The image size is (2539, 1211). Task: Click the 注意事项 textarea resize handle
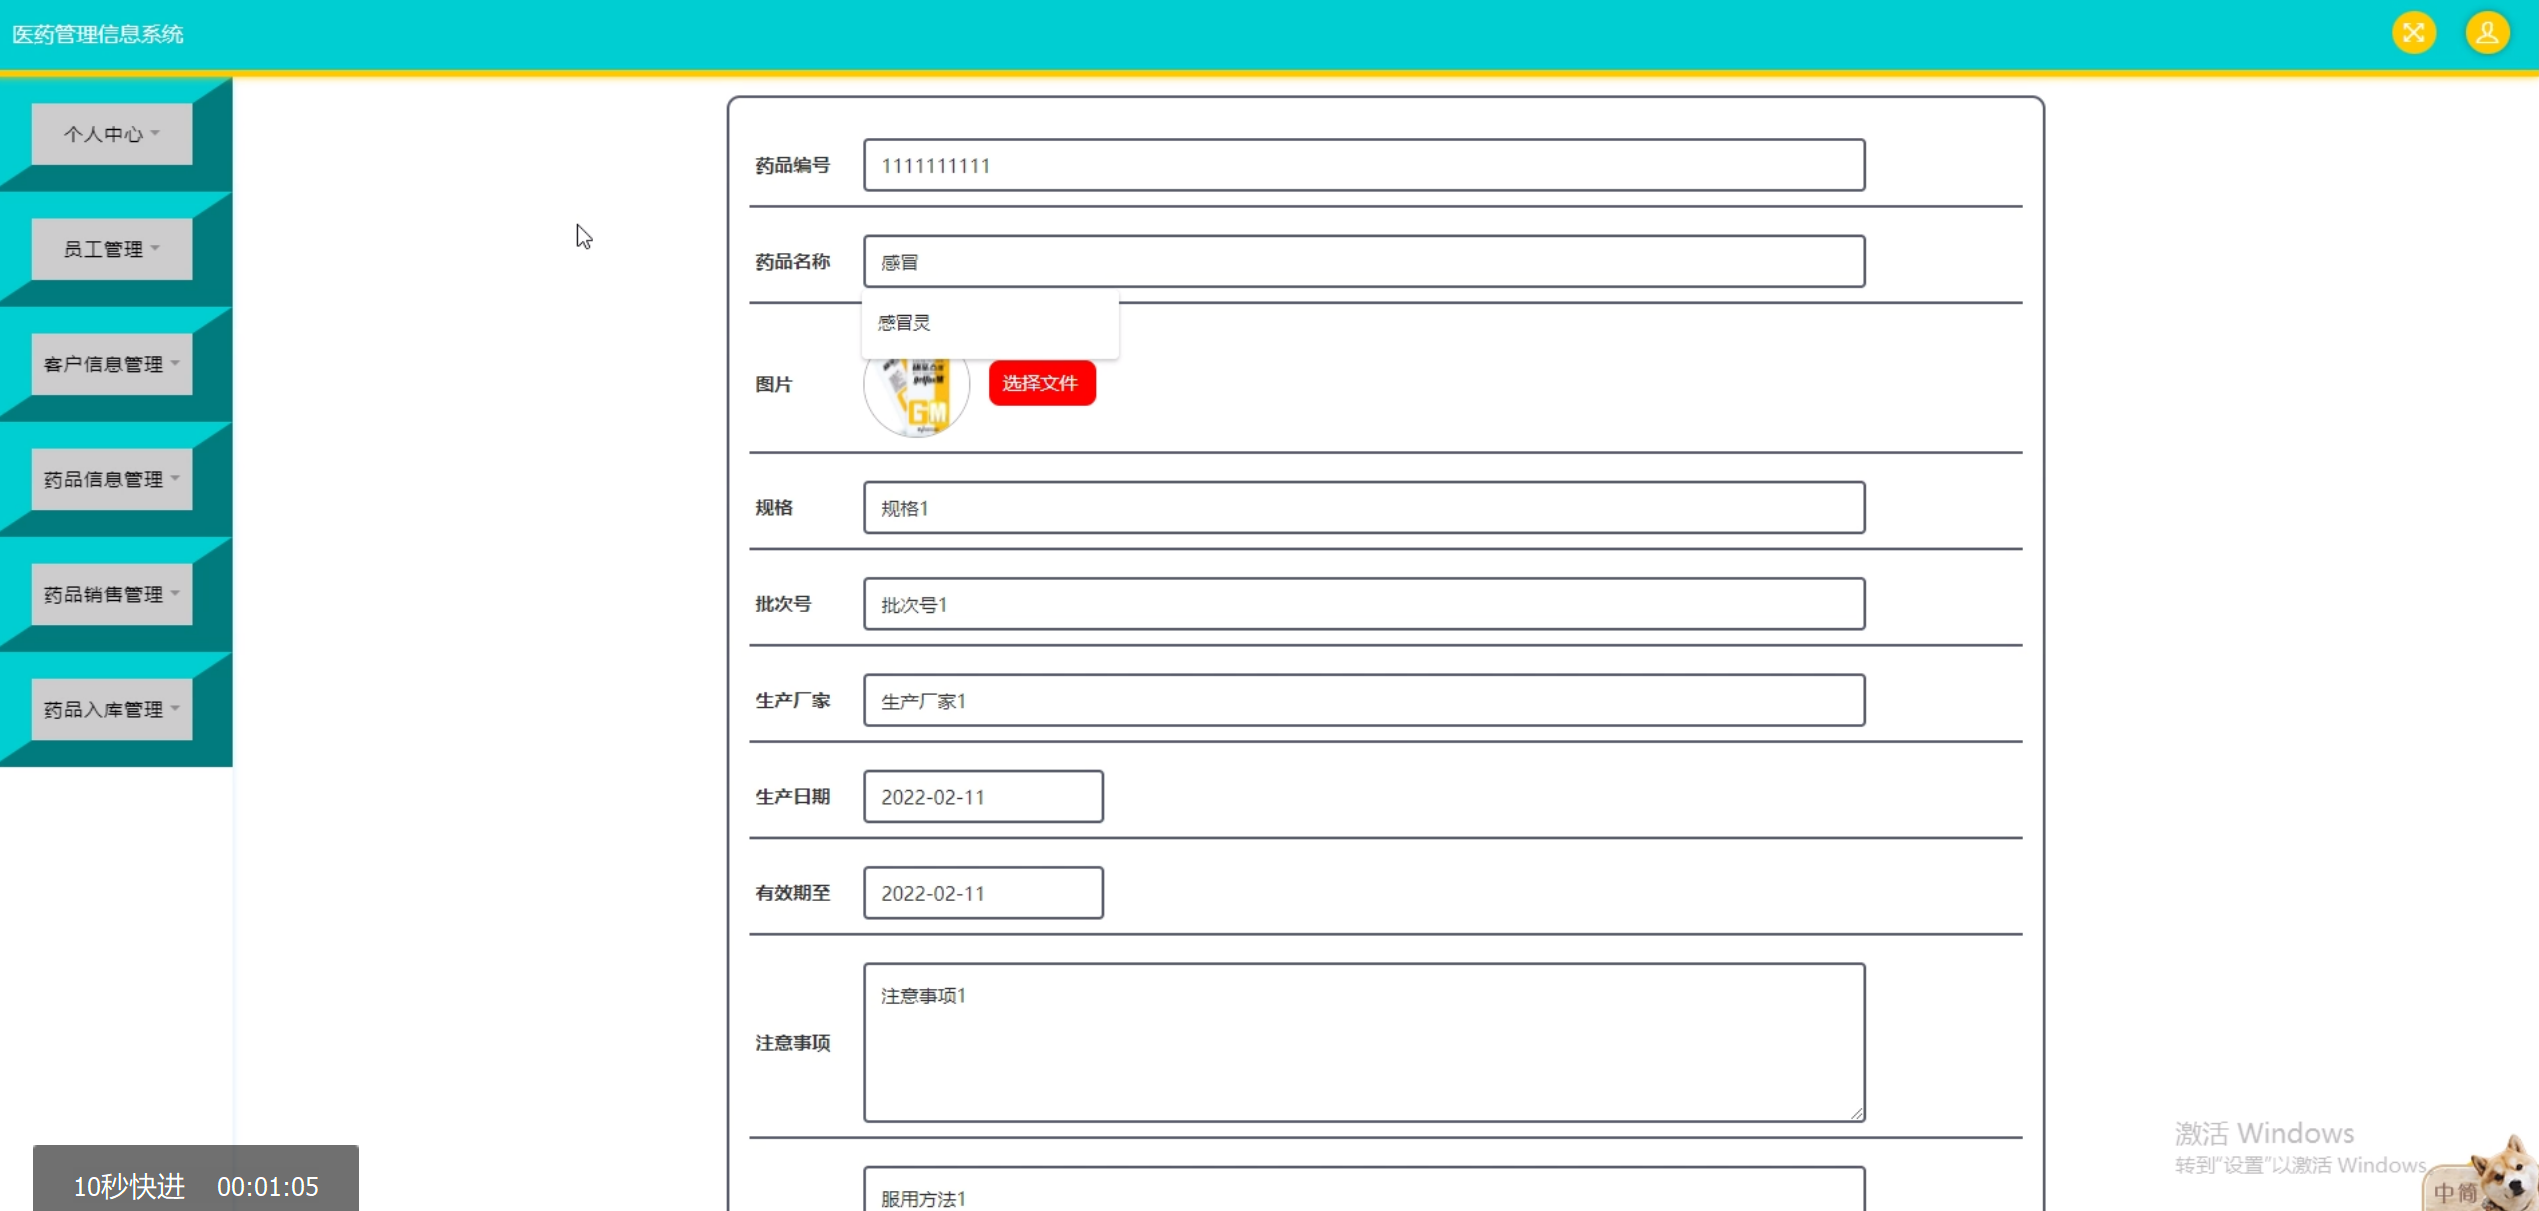click(1856, 1113)
